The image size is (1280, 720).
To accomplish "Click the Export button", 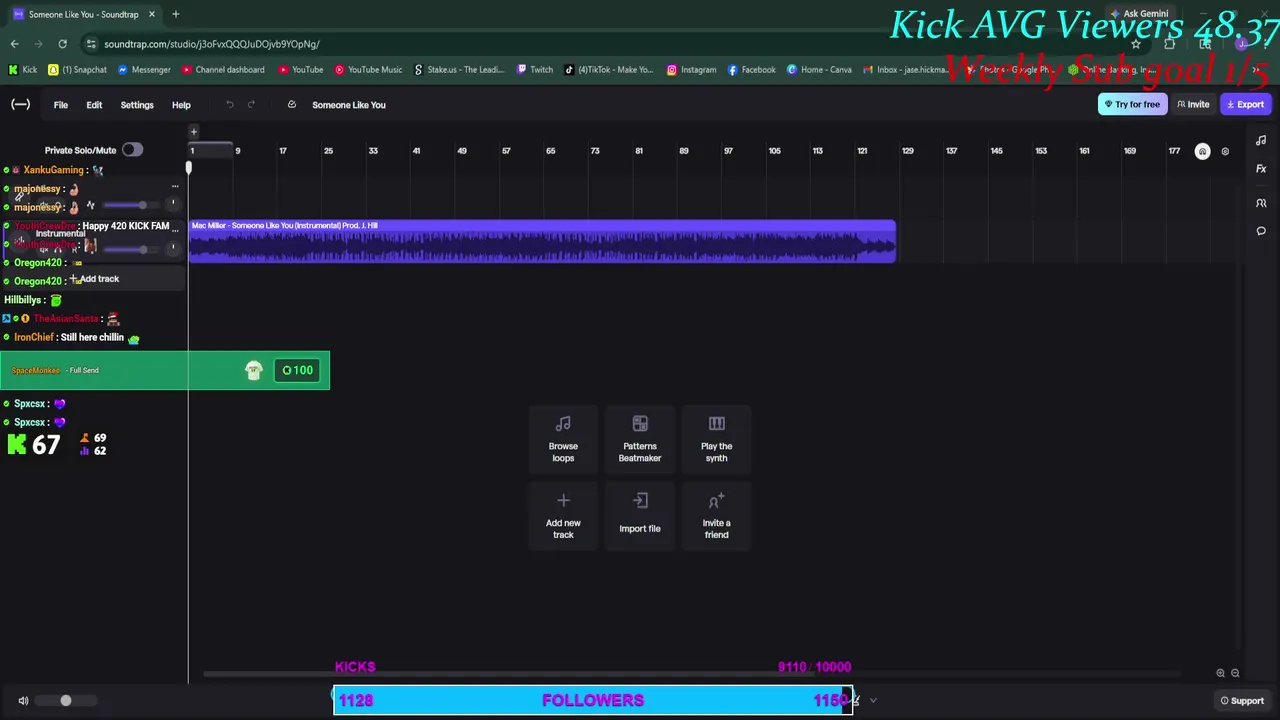I will pyautogui.click(x=1245, y=104).
